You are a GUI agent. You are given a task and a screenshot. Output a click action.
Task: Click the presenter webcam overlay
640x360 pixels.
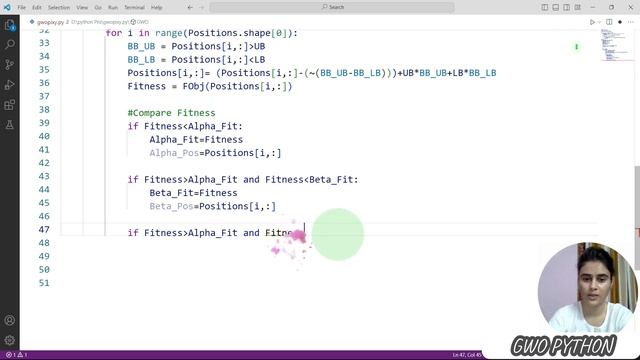(x=587, y=288)
